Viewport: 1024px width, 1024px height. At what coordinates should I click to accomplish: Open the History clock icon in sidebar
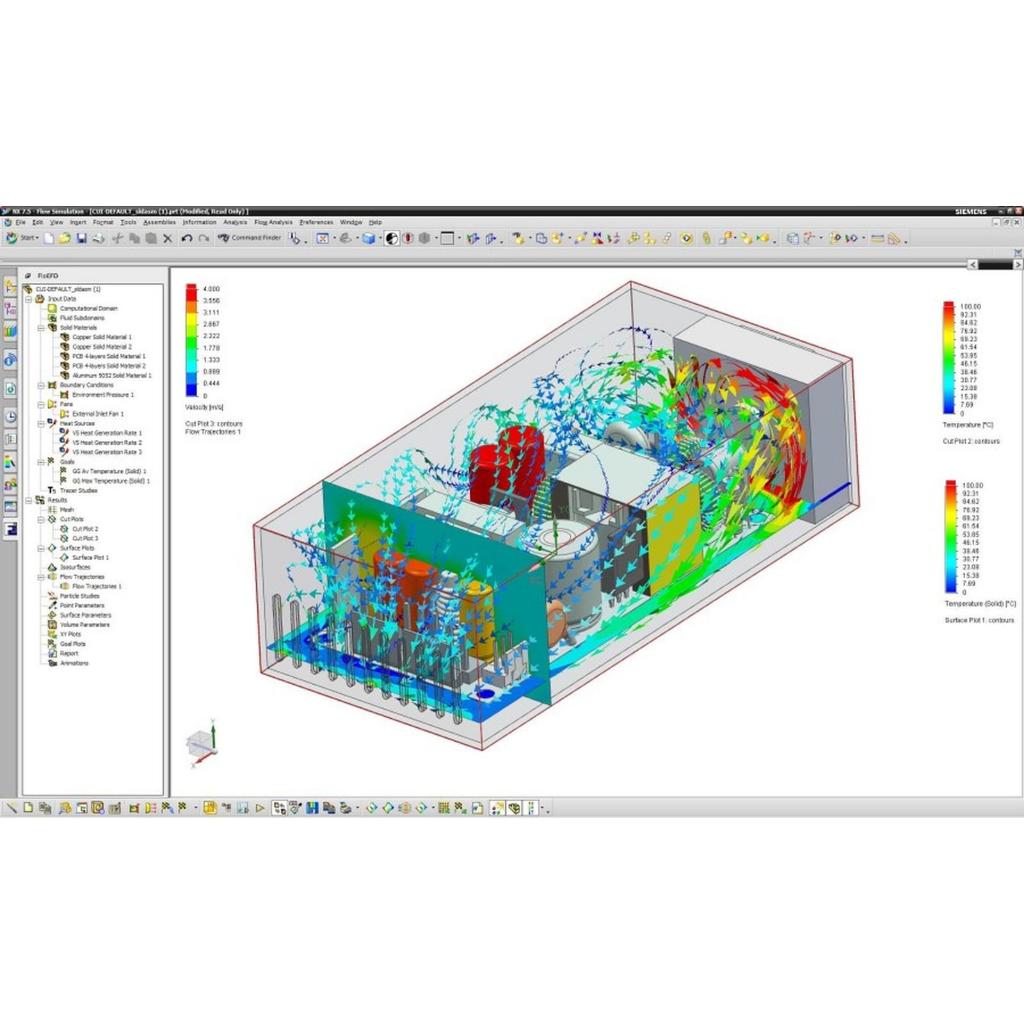coord(10,417)
